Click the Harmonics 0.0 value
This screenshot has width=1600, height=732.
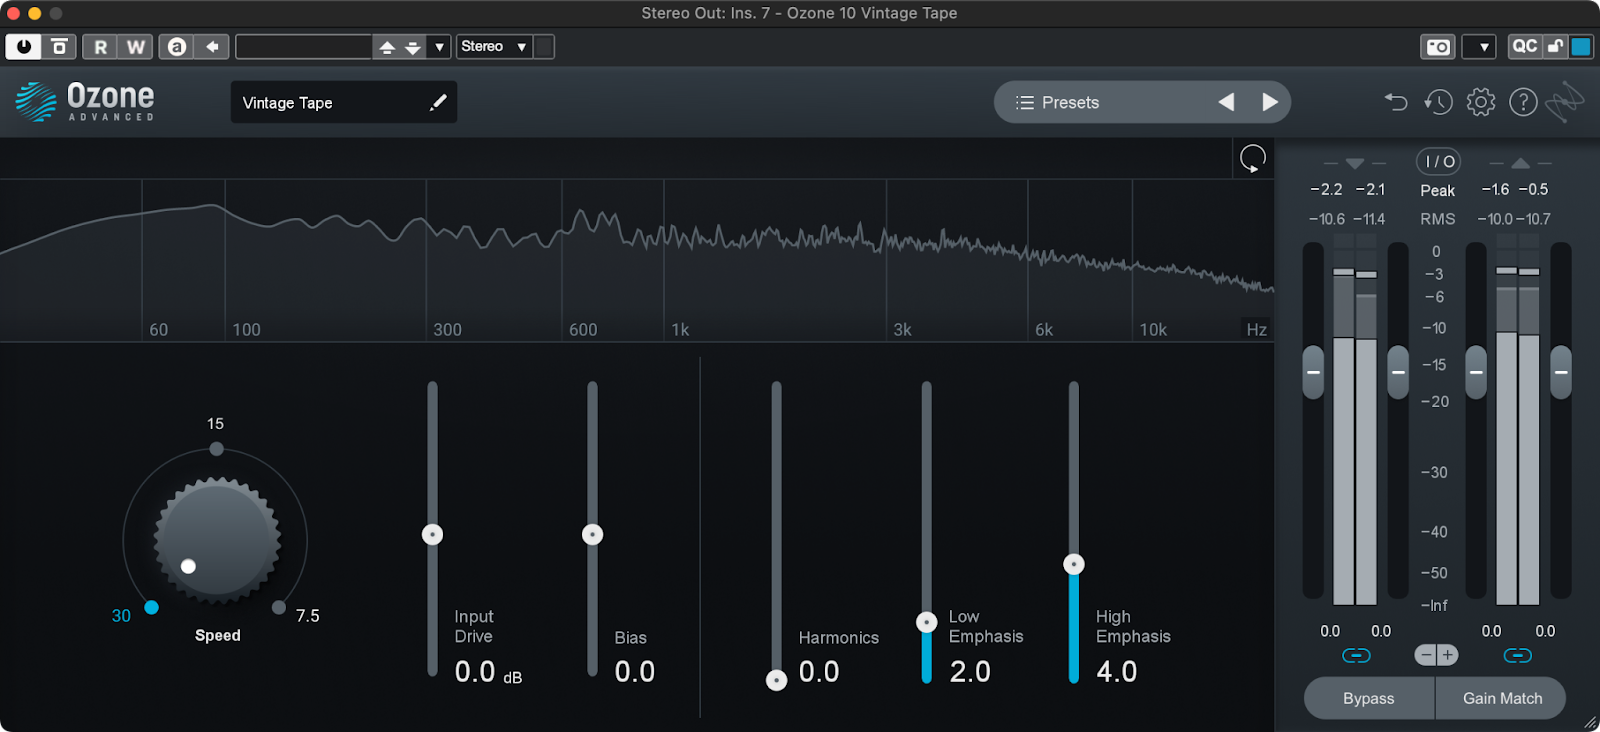click(x=819, y=672)
